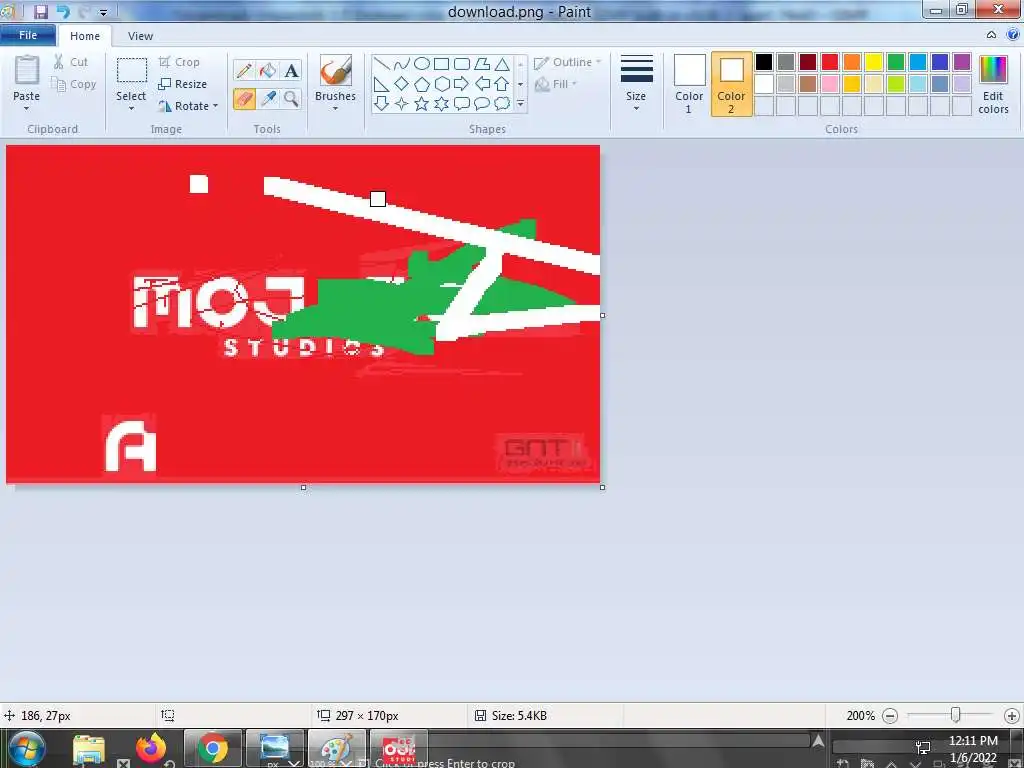Choose the Curve shape
This screenshot has width=1024, height=768.
point(402,63)
